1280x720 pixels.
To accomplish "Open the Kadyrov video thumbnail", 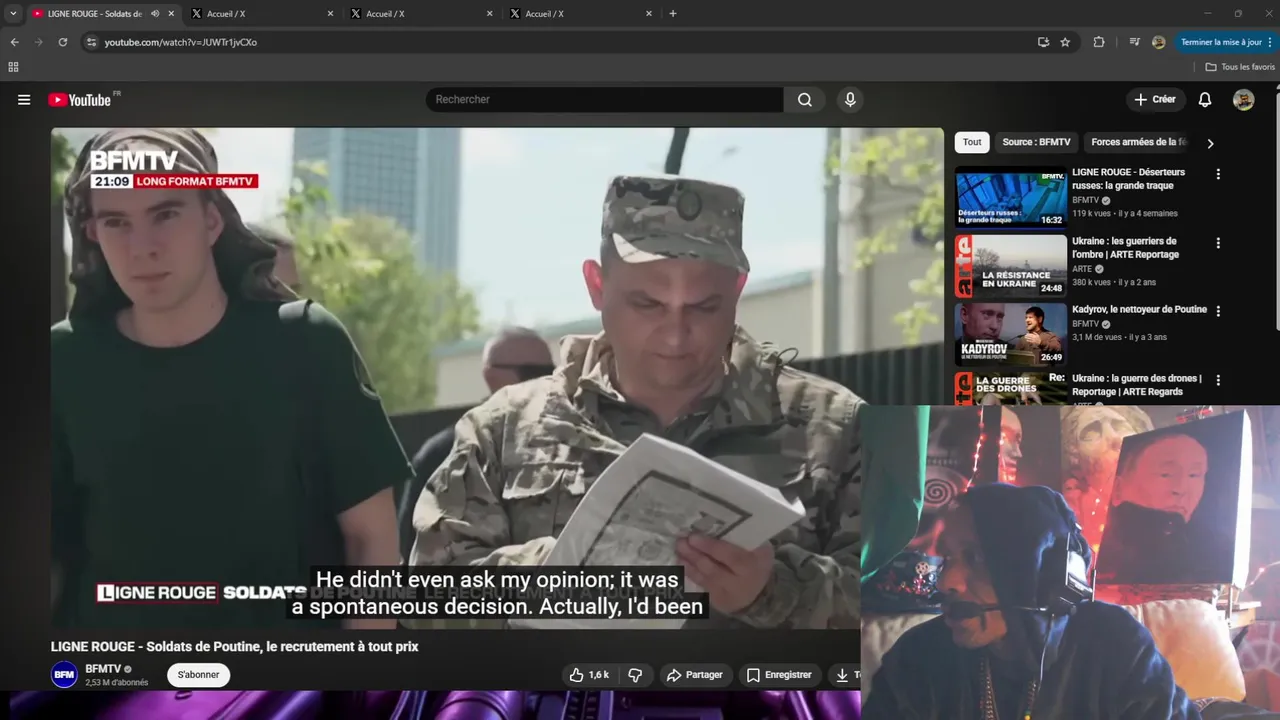I will coord(1011,334).
